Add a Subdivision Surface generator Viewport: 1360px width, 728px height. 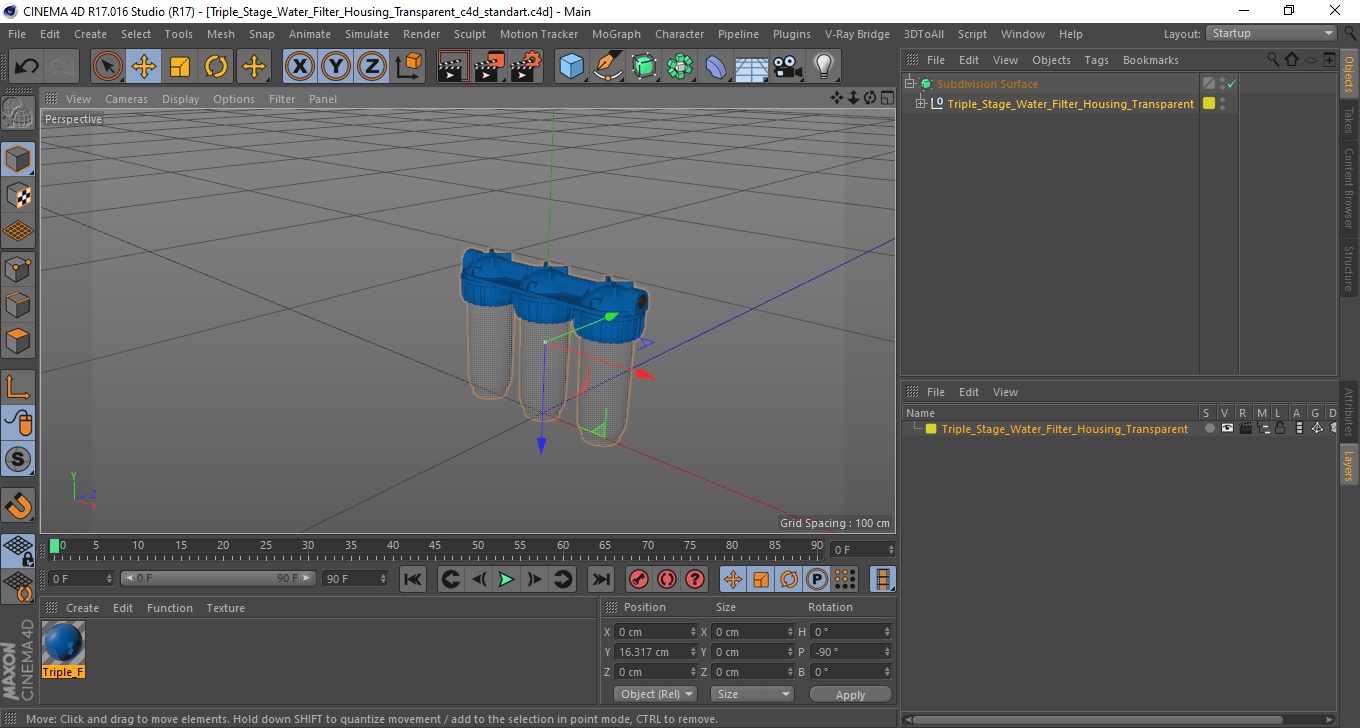click(x=644, y=67)
